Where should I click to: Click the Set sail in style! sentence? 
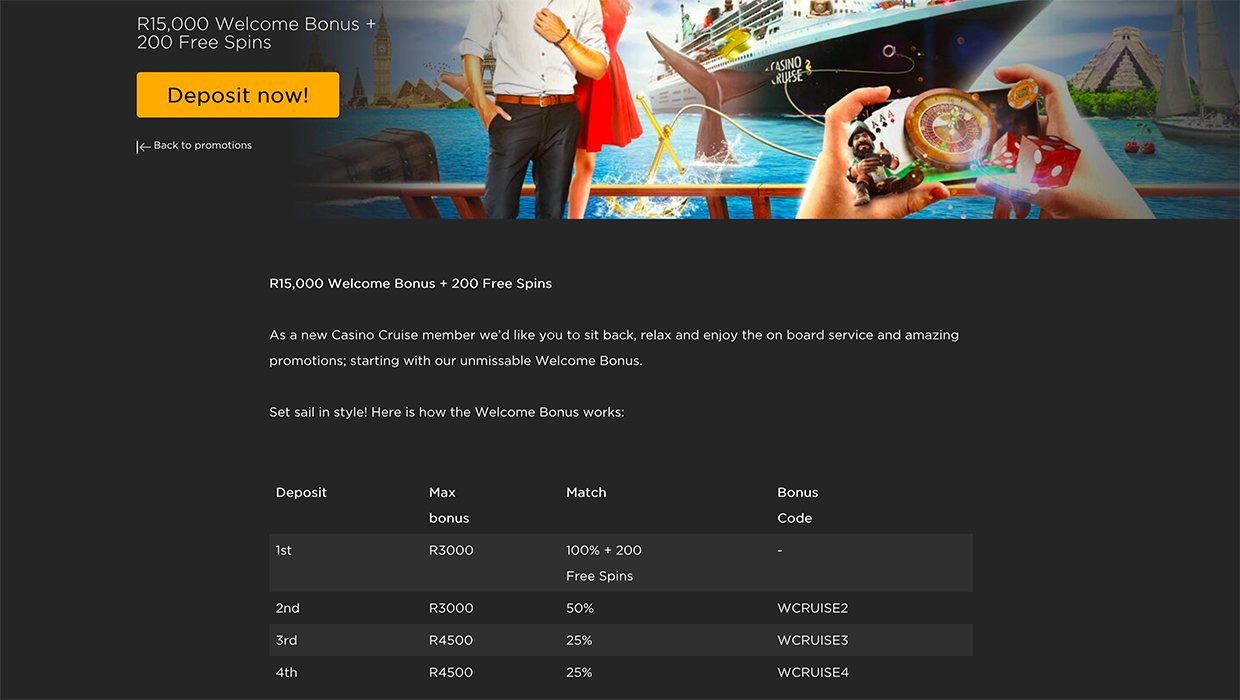tap(446, 412)
